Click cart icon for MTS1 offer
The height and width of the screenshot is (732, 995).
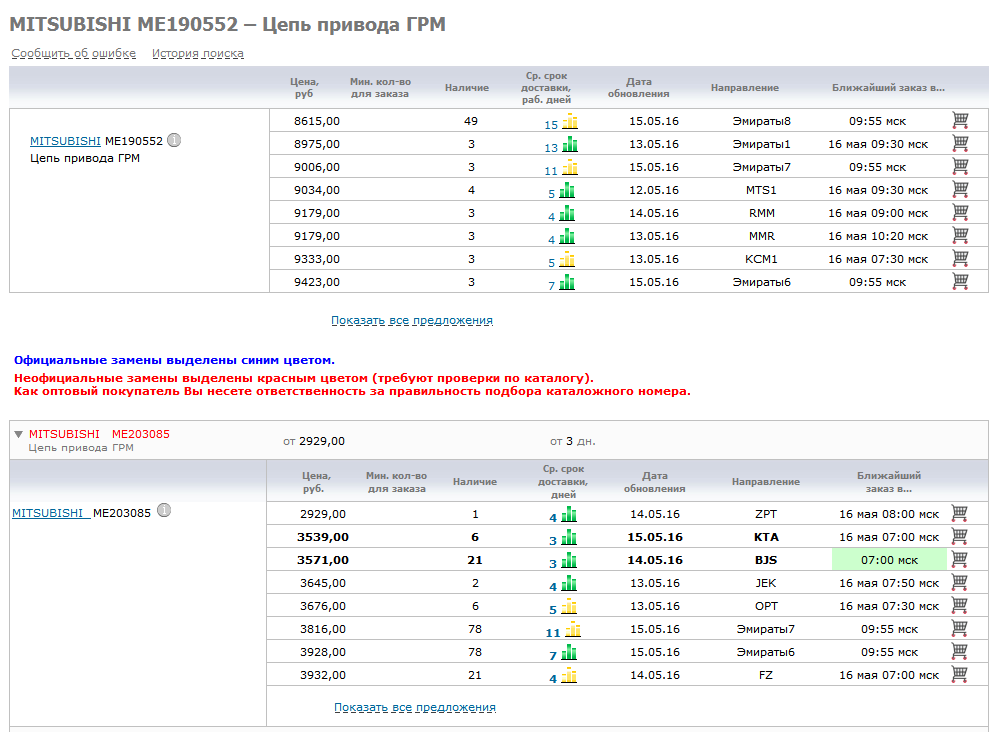pyautogui.click(x=960, y=190)
